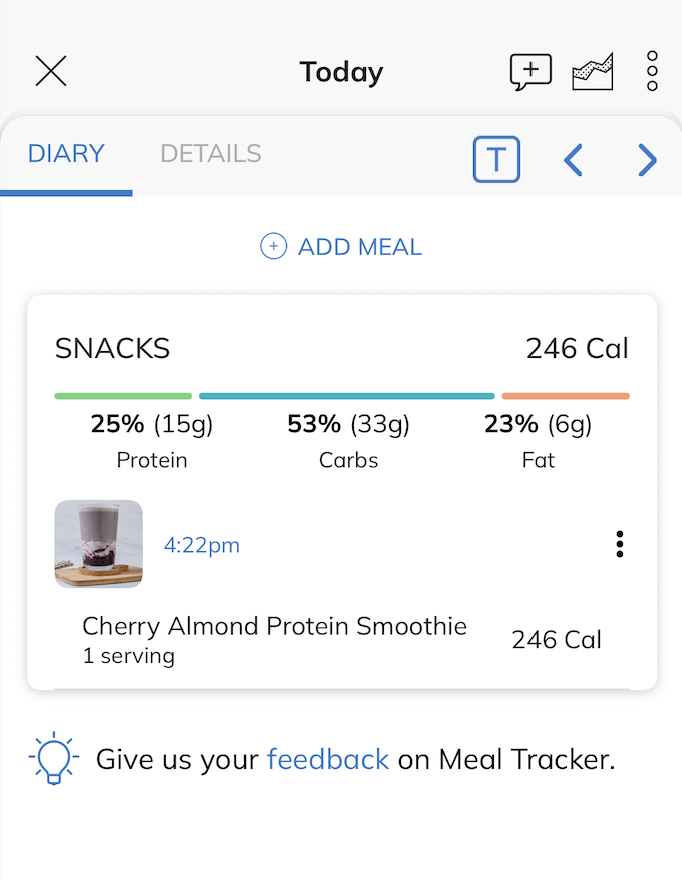
Task: Open the feedback link
Action: click(x=327, y=760)
